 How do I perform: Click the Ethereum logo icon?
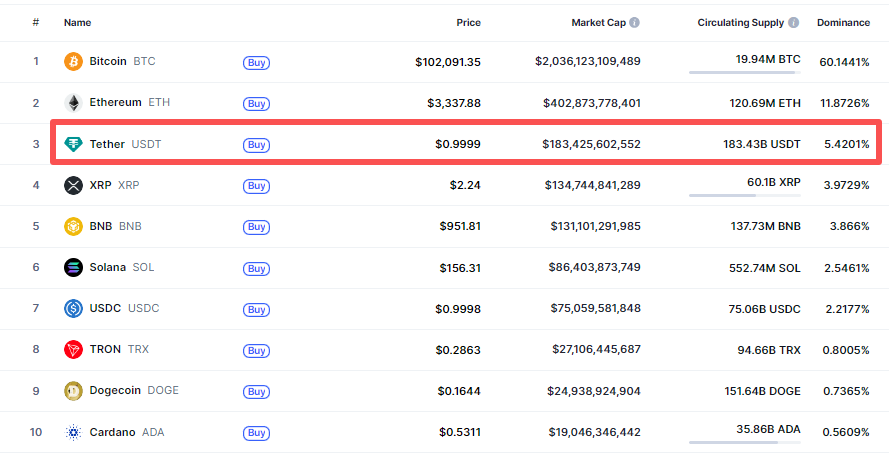pos(73,103)
